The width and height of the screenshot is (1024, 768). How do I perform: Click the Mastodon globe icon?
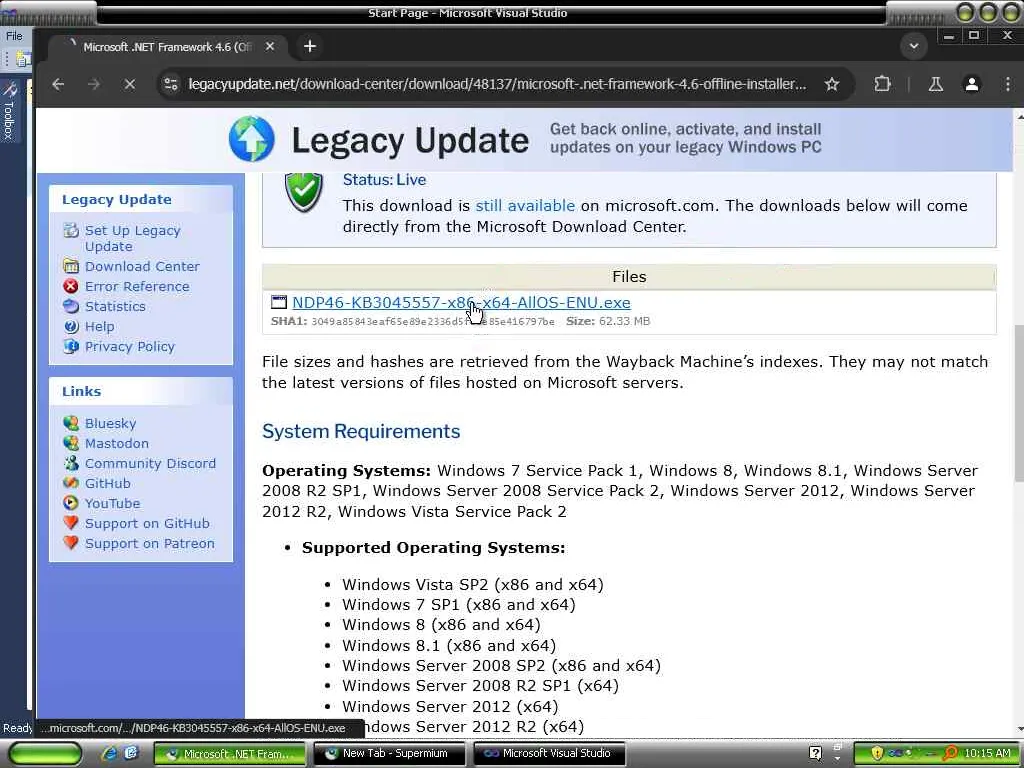[71, 443]
